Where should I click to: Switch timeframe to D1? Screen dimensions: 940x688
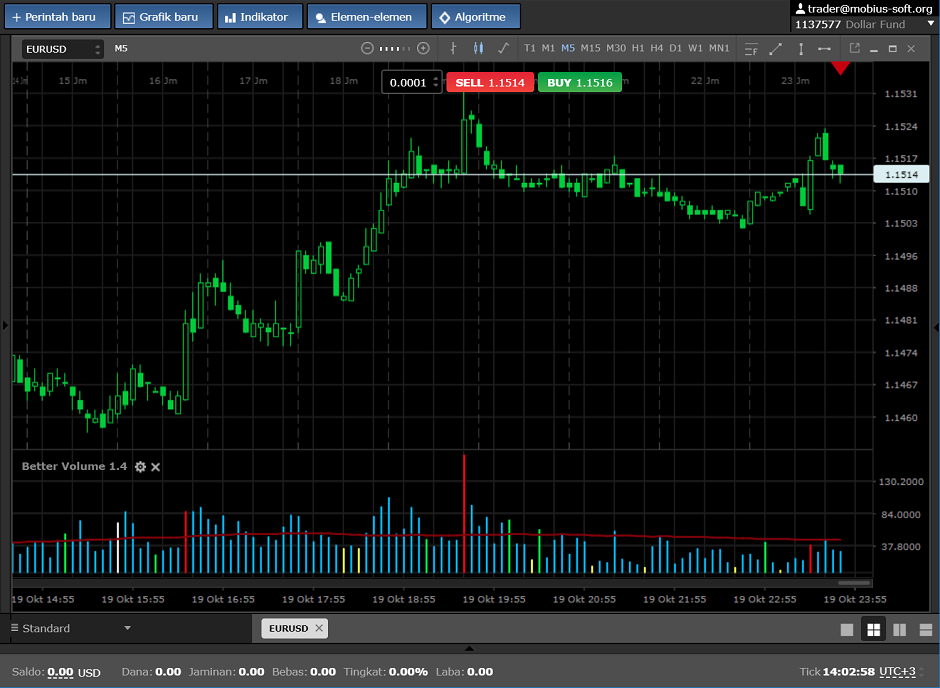point(676,48)
